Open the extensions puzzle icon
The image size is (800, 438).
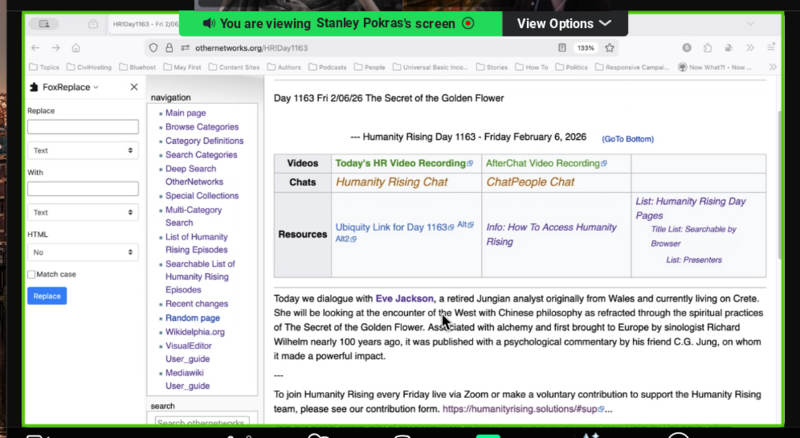coord(707,48)
